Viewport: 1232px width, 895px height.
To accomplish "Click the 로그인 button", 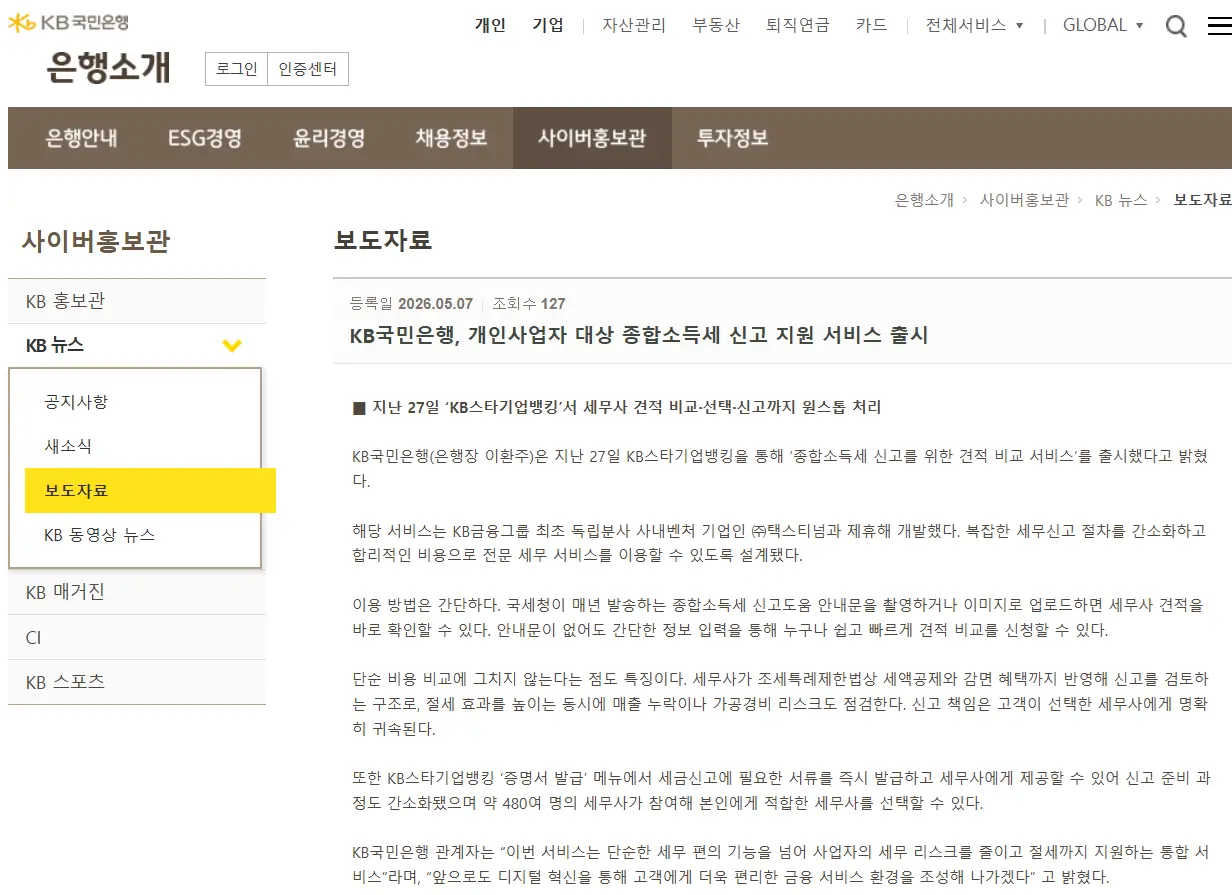I will pyautogui.click(x=237, y=69).
